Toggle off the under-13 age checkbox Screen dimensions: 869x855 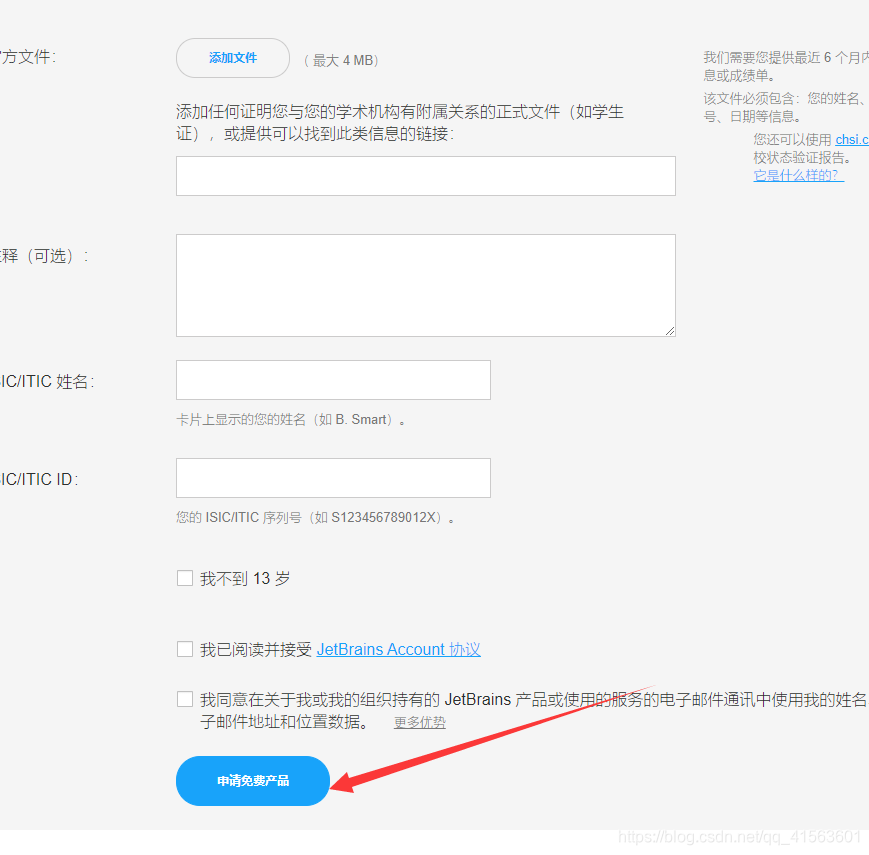[x=185, y=577]
